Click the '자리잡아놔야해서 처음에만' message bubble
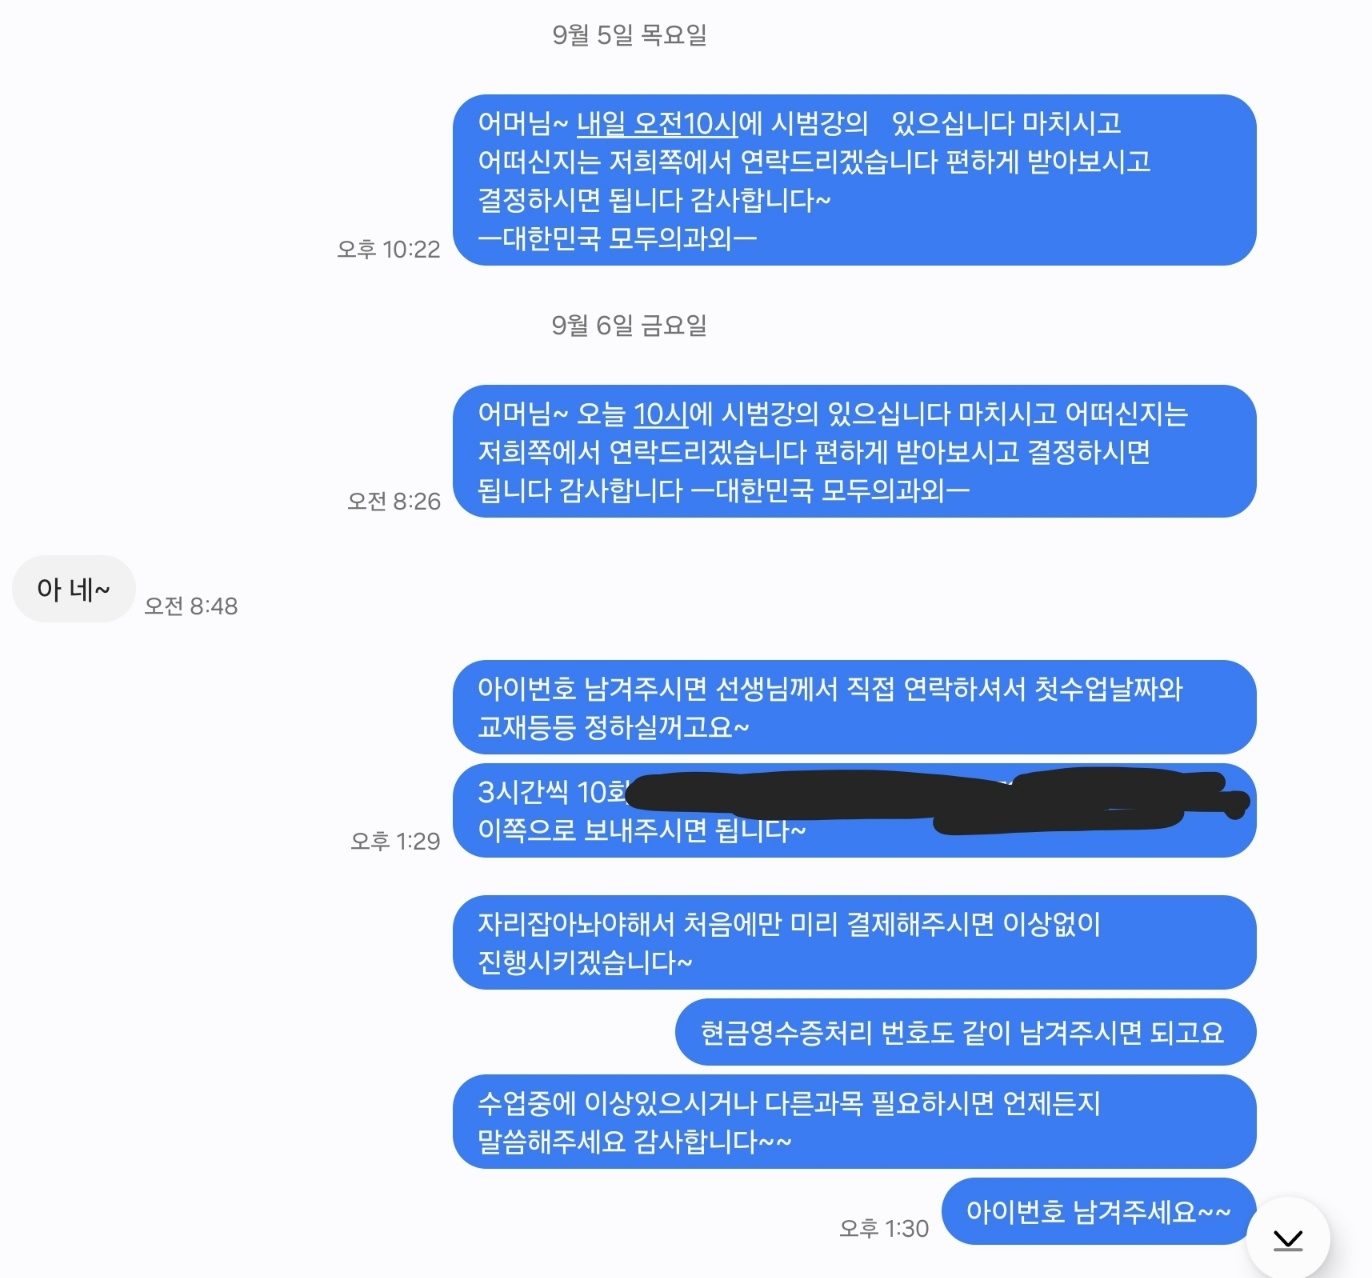The height and width of the screenshot is (1278, 1372). pyautogui.click(x=854, y=943)
